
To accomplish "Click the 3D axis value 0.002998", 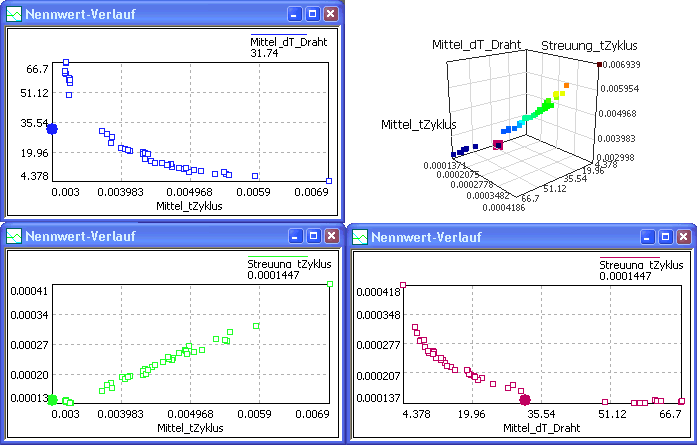I will point(615,157).
